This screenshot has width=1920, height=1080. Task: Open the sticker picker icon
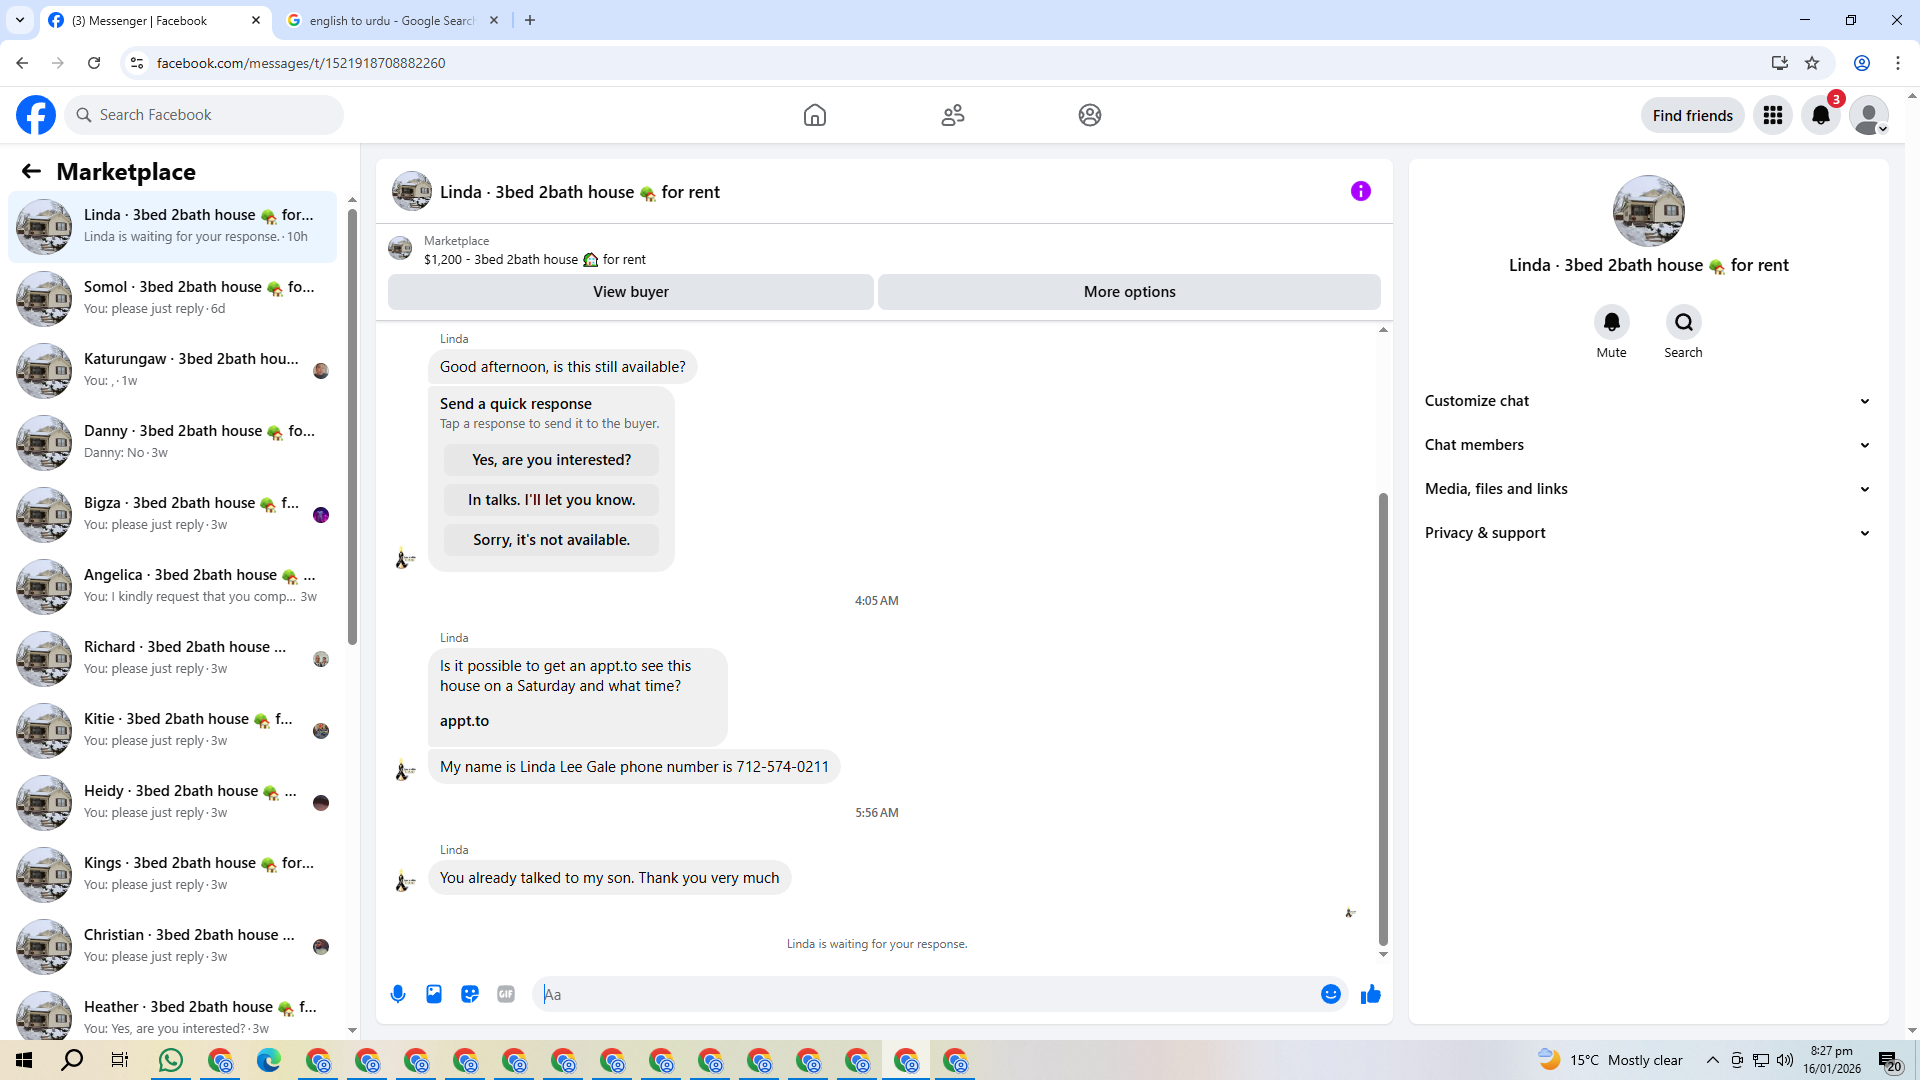(x=470, y=994)
